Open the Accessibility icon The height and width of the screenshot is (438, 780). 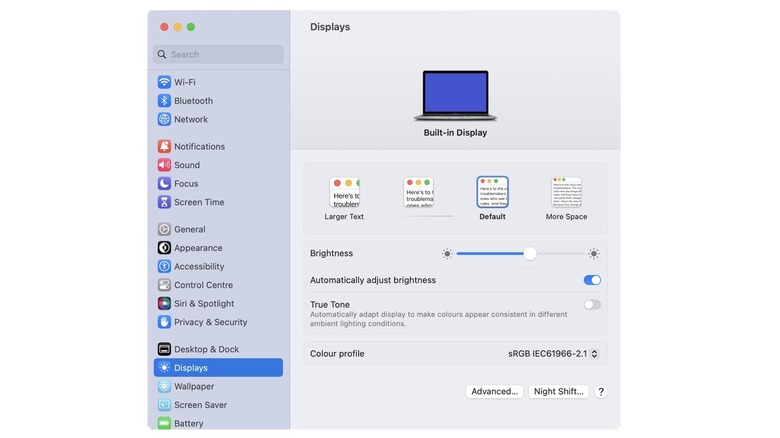point(164,266)
